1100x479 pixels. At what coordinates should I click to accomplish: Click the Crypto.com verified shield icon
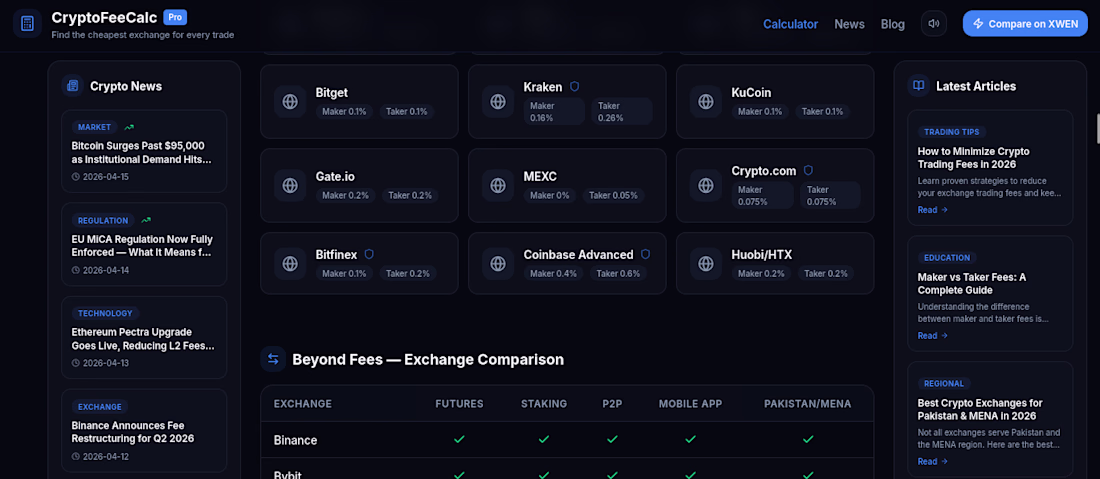click(808, 171)
